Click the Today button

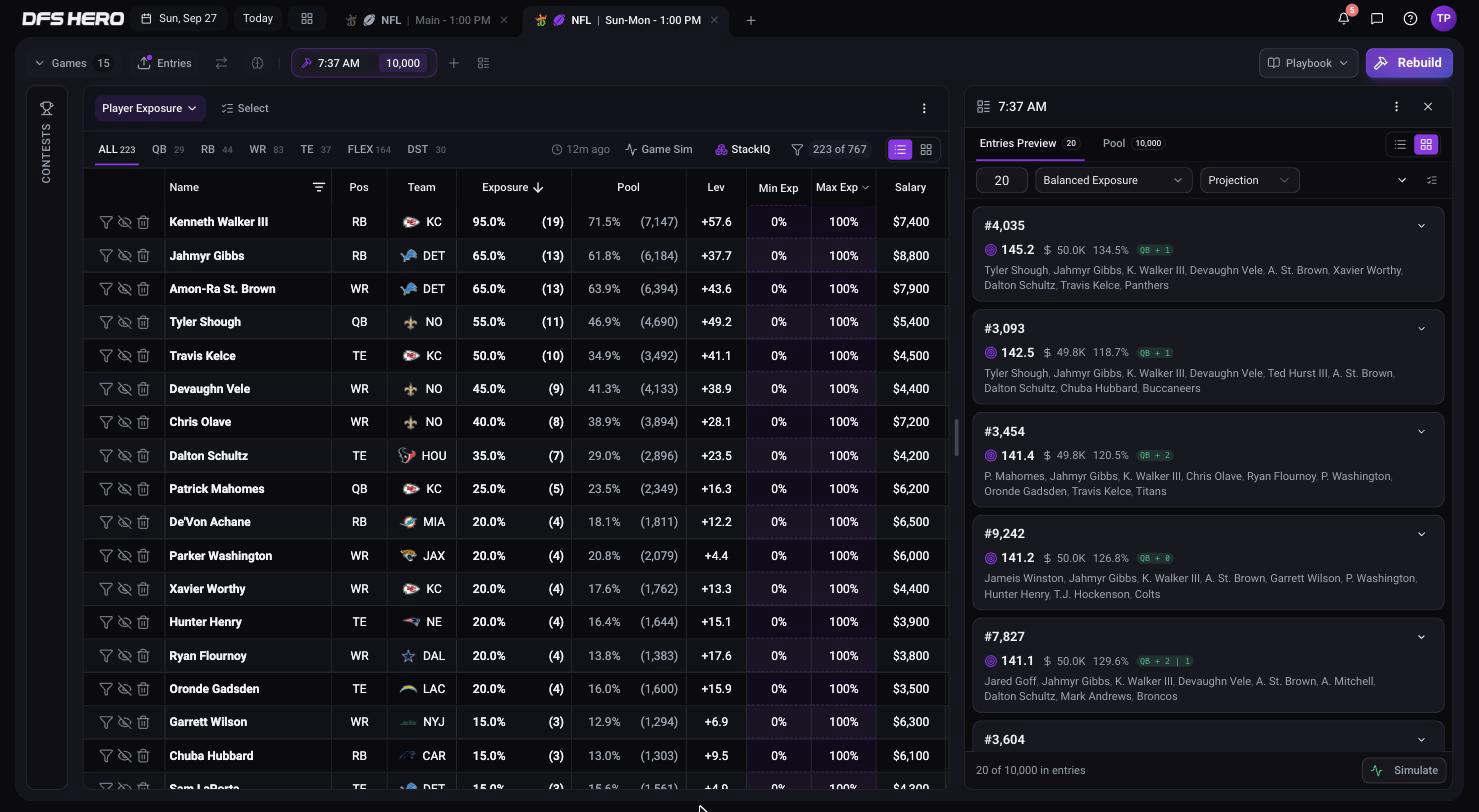pos(258,19)
